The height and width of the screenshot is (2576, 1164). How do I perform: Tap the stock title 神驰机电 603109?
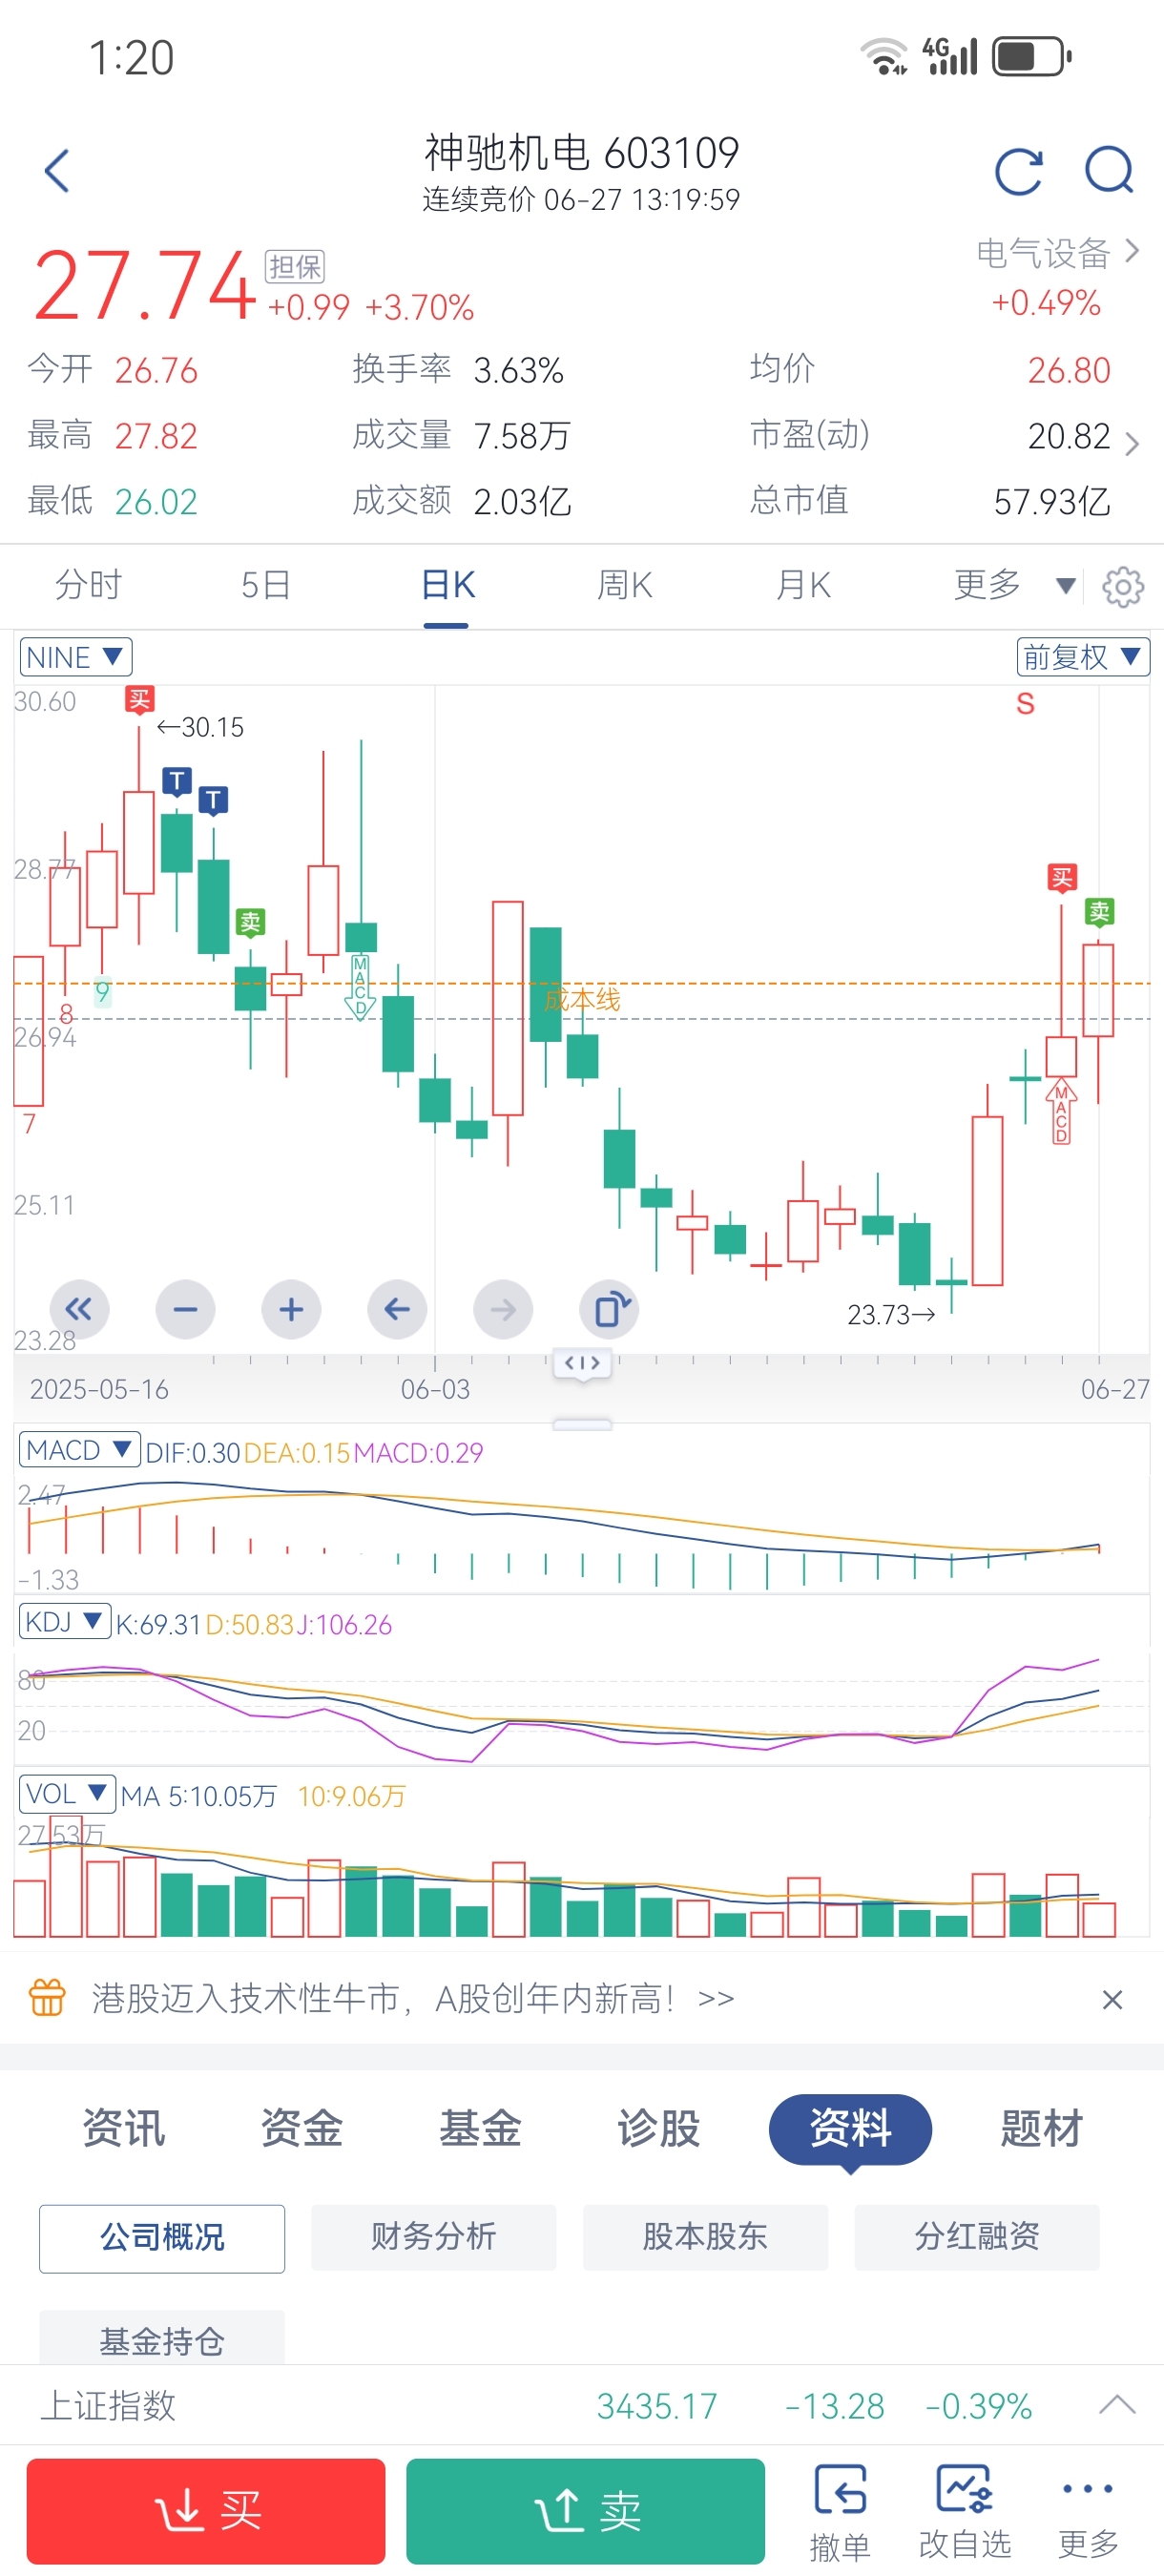581,152
